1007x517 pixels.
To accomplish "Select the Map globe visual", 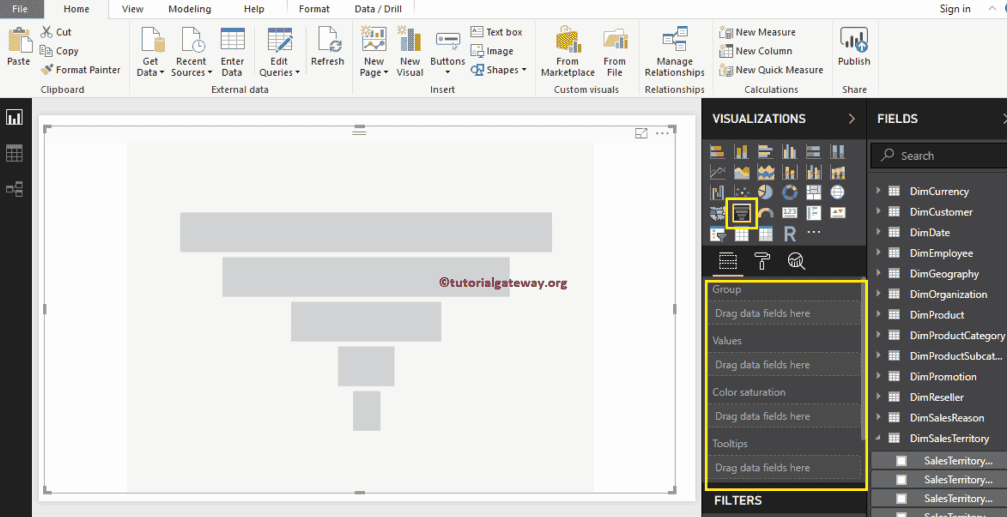I will click(x=837, y=192).
